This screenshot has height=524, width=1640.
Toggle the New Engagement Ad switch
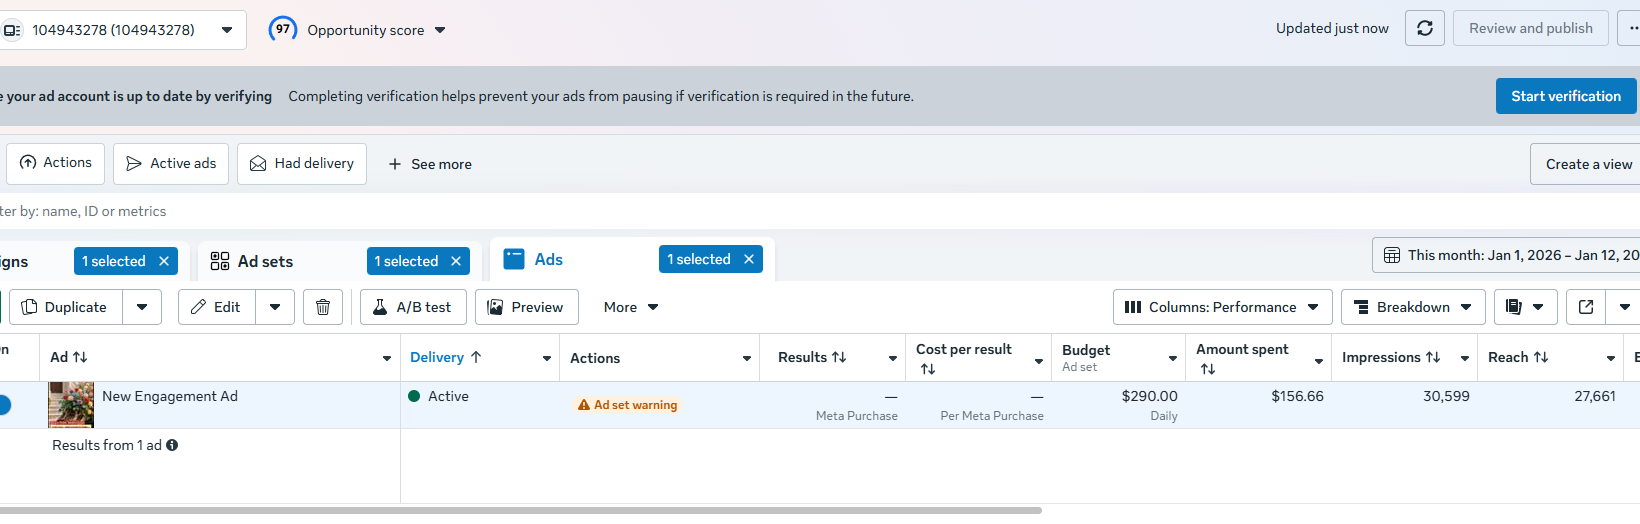point(3,405)
